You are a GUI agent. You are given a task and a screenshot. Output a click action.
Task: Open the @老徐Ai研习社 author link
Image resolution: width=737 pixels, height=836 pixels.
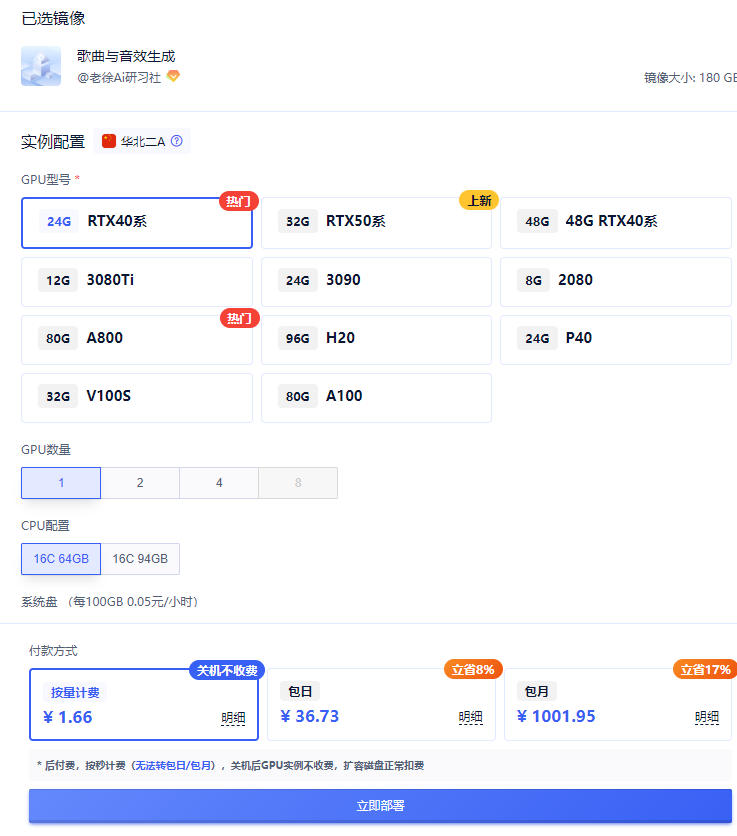[119, 78]
